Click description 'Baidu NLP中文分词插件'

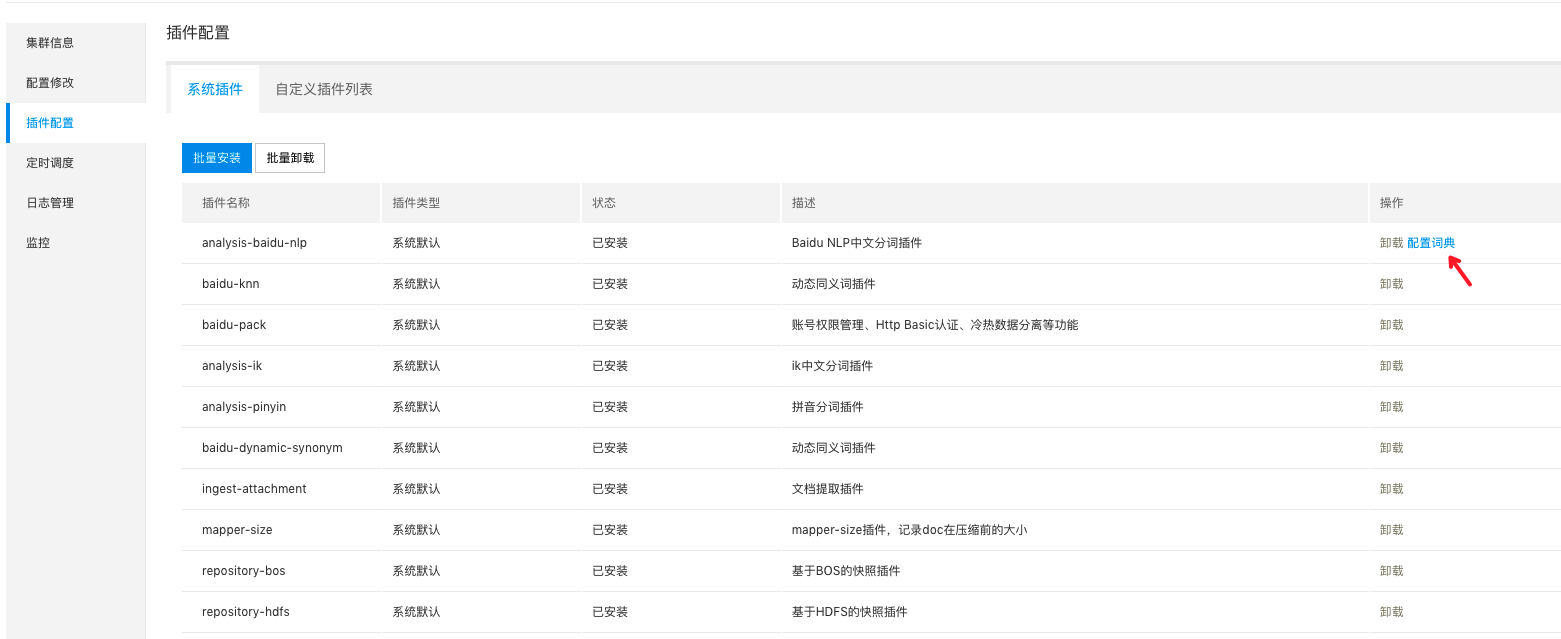pyautogui.click(x=857, y=243)
